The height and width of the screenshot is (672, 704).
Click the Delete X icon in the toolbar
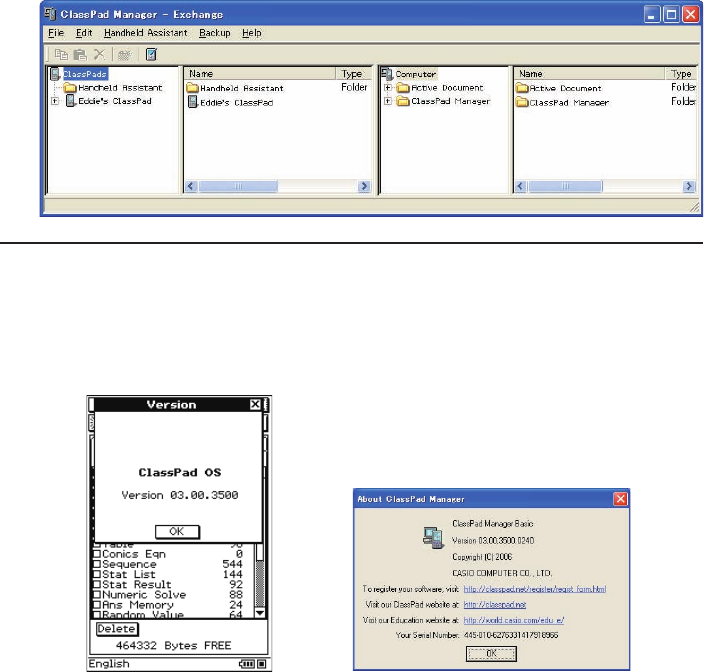tap(99, 55)
